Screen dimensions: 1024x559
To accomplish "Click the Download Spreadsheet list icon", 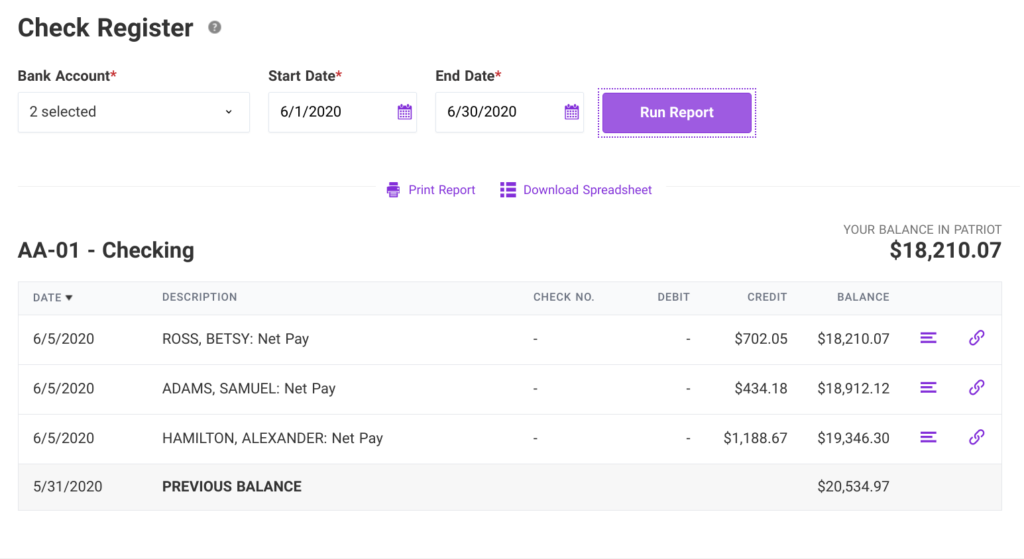I will tap(508, 190).
